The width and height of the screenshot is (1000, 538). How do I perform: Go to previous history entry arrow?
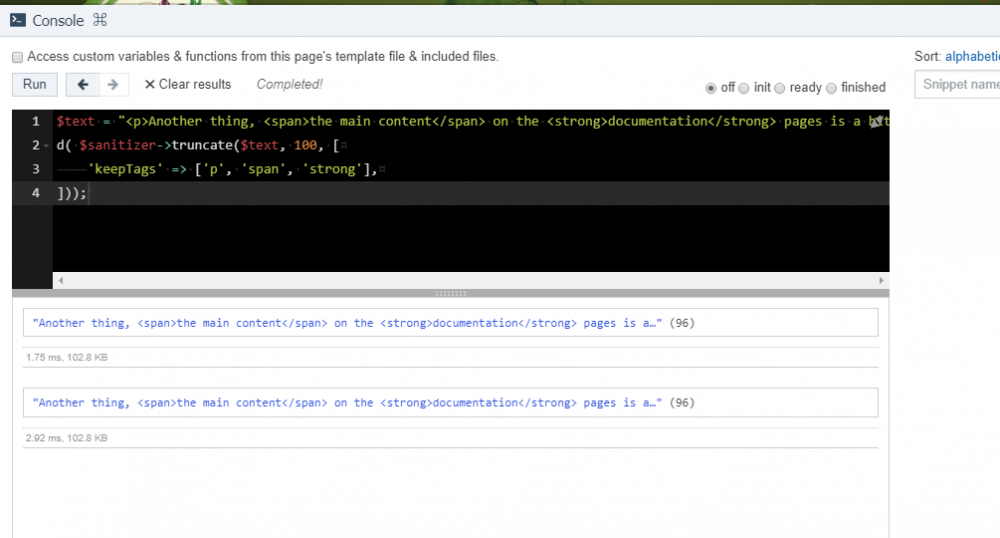coord(83,85)
